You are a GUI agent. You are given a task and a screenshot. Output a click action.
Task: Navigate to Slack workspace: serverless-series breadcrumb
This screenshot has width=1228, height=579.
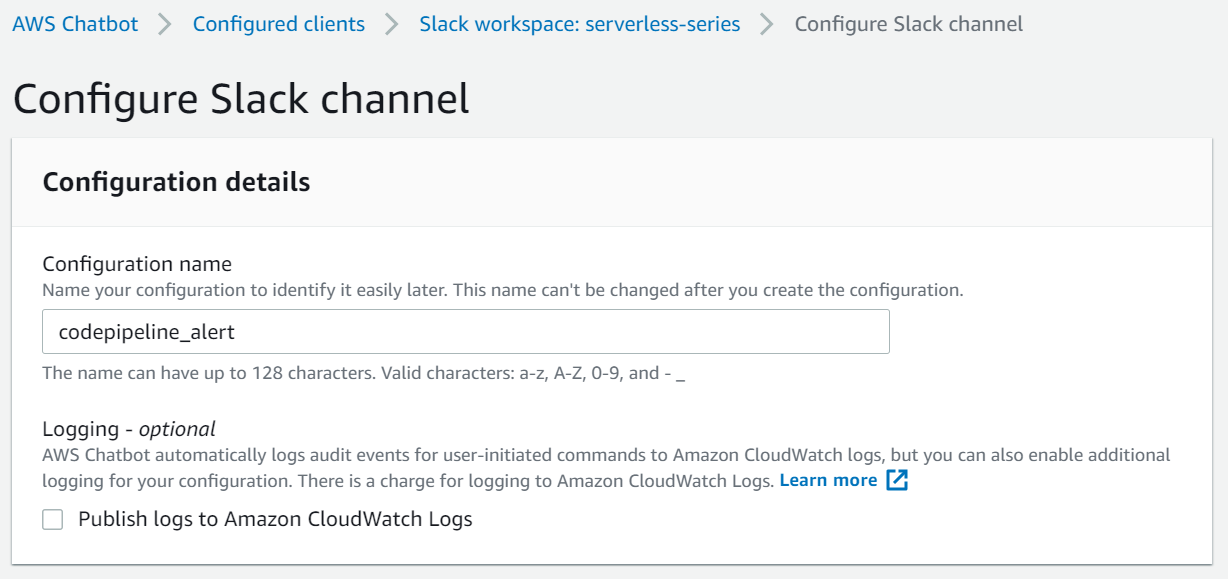(580, 24)
